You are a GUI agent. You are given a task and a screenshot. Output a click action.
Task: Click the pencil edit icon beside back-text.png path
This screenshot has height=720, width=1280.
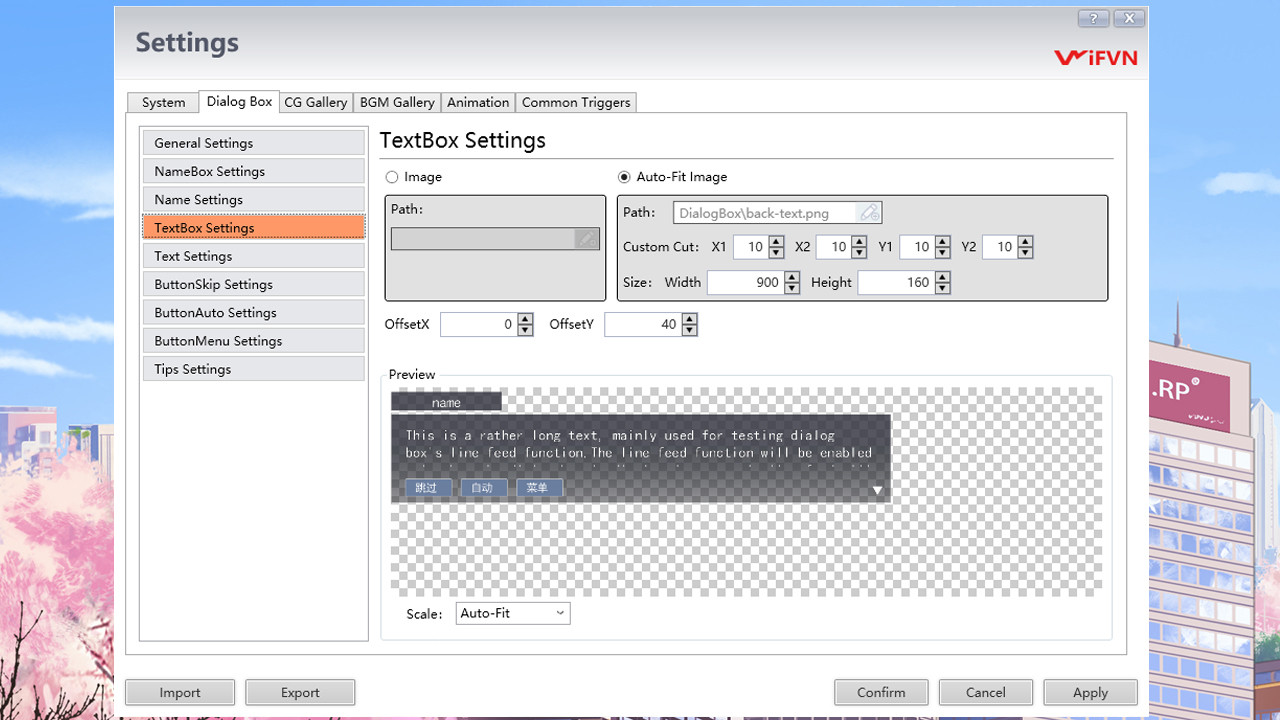tap(869, 212)
